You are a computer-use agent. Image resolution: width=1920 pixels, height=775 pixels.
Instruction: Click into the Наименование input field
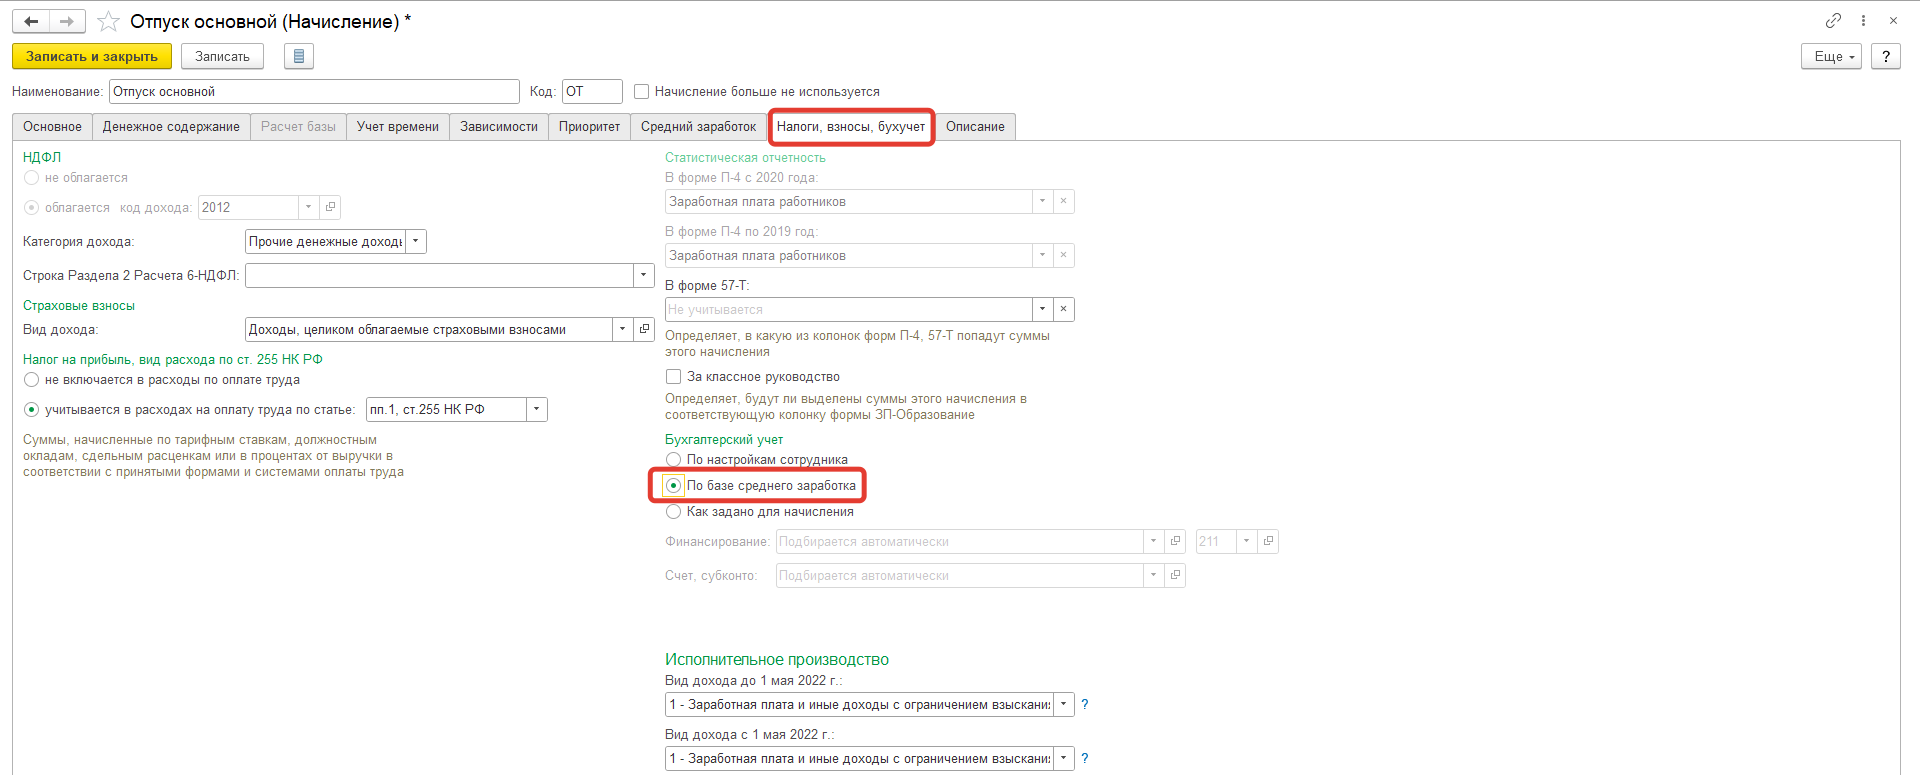click(313, 92)
